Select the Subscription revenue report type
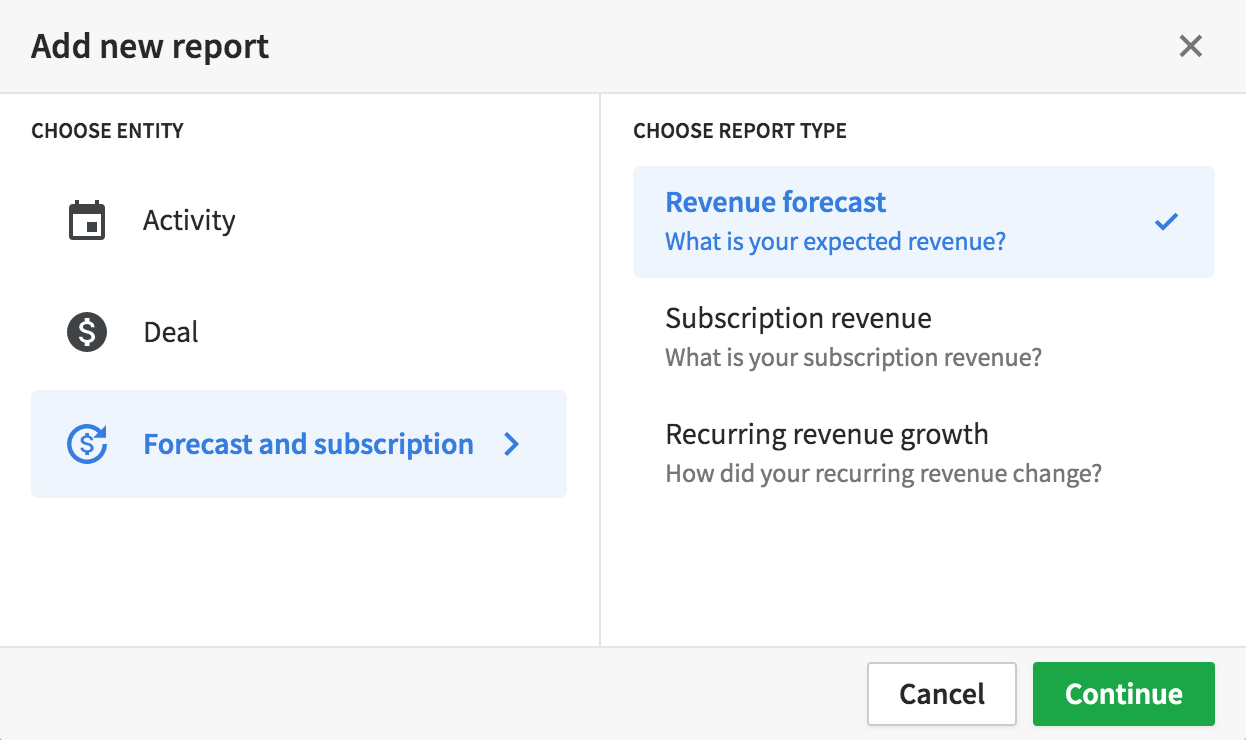Viewport: 1246px width, 740px height. coord(924,338)
